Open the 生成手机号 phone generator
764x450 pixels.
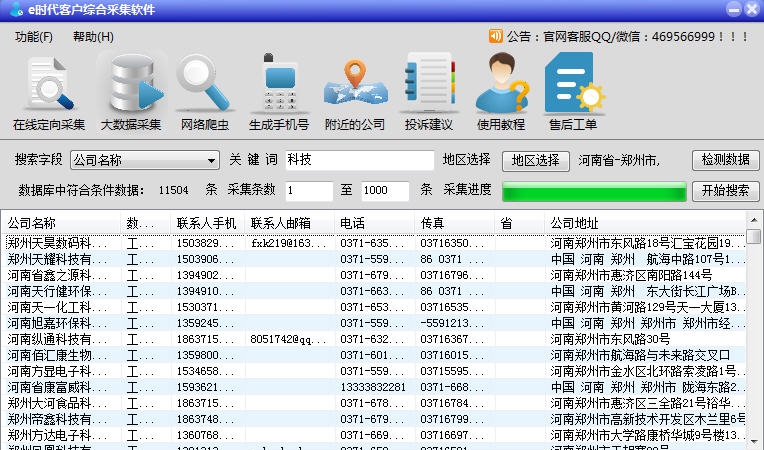279,93
